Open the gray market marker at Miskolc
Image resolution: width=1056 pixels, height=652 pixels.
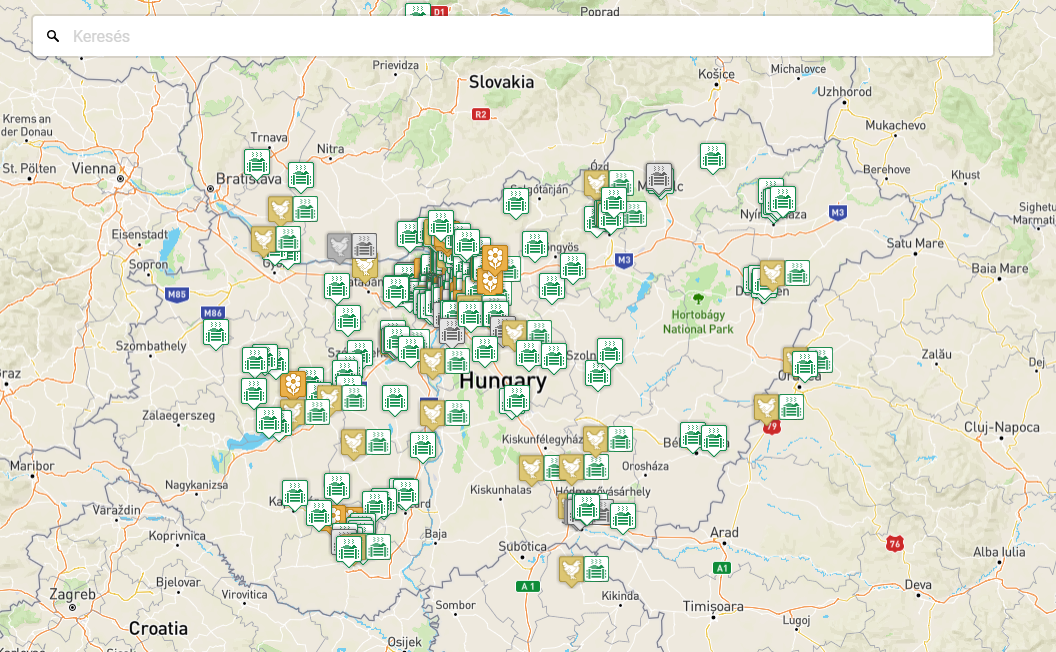tap(659, 177)
